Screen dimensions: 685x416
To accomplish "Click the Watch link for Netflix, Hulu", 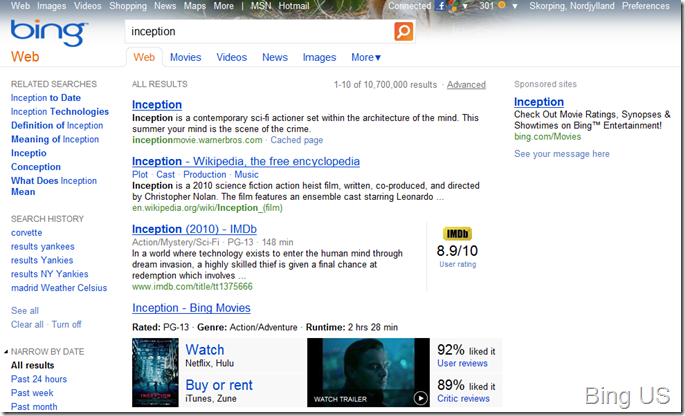I will [x=204, y=350].
